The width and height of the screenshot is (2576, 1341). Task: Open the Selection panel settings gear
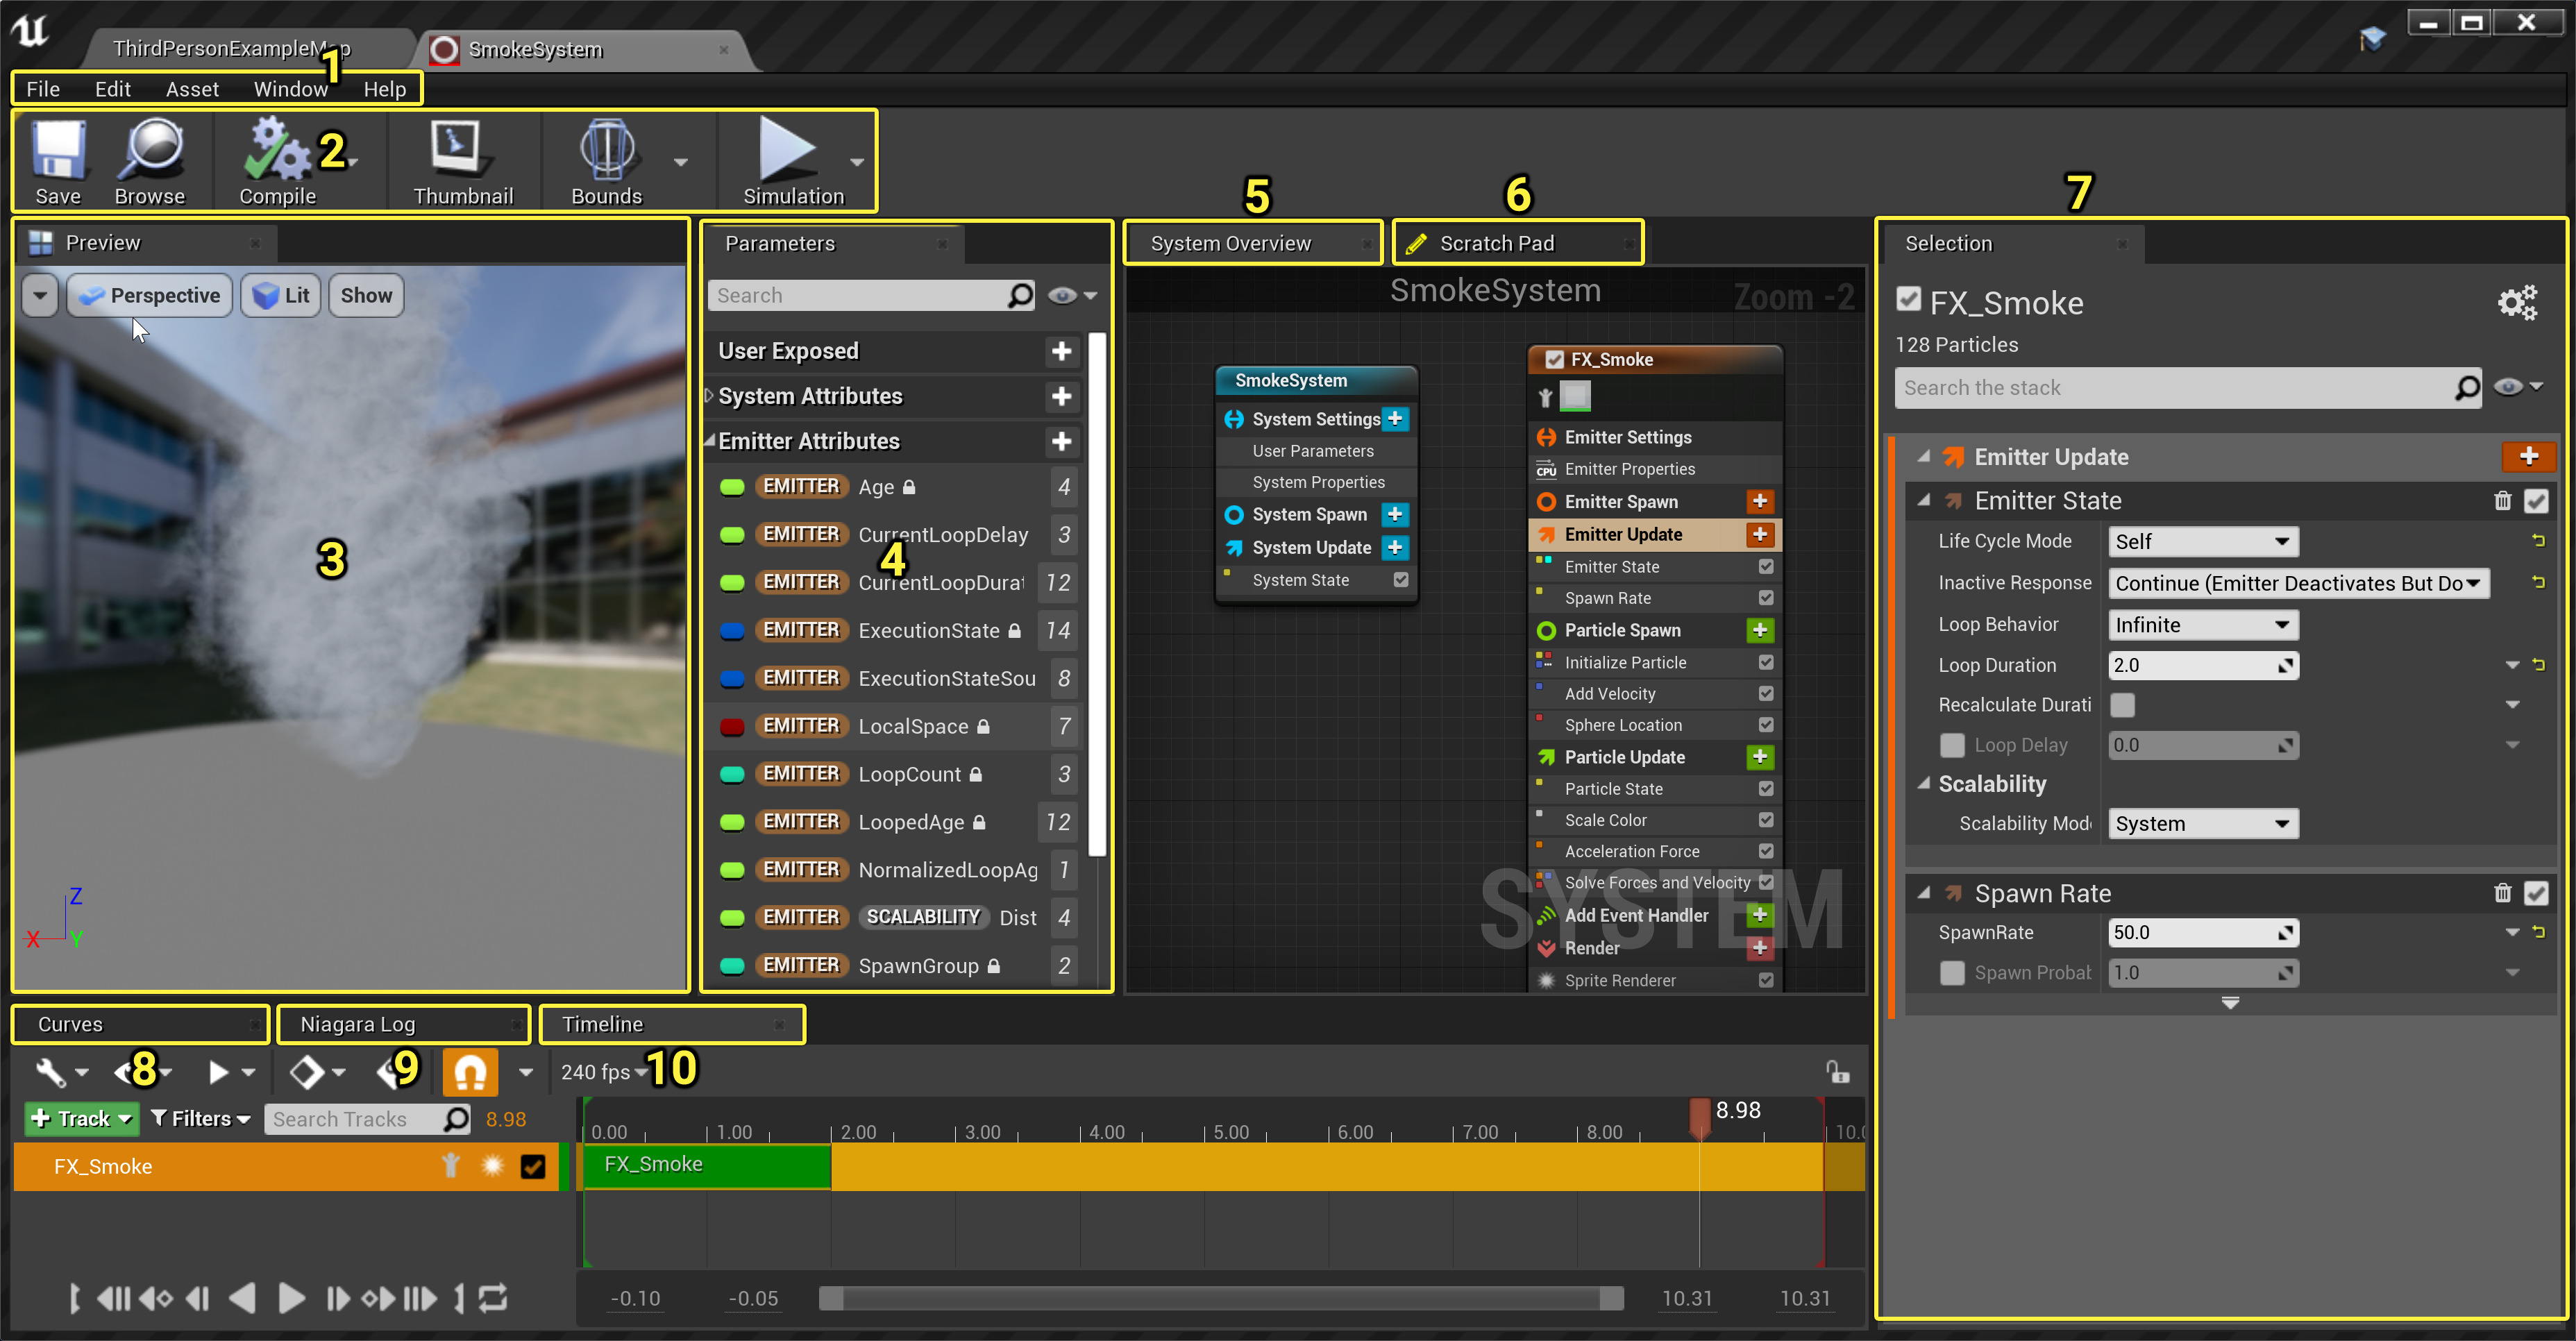coord(2517,302)
